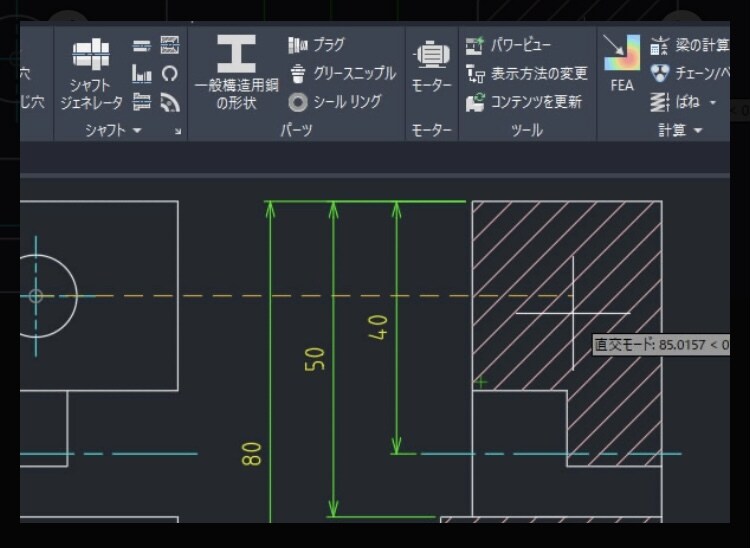Click the ツール panel title
Viewport: 750px width, 548px height.
[x=527, y=130]
